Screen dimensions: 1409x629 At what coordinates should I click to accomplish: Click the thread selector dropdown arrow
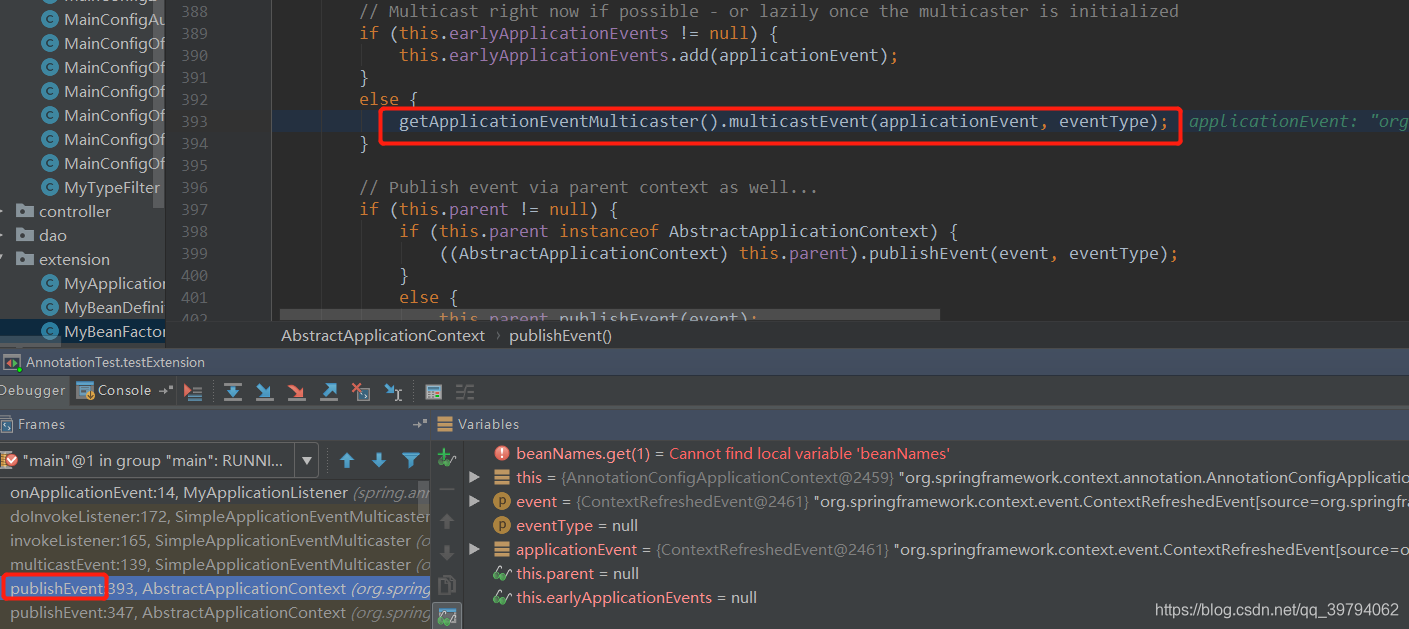[x=307, y=461]
